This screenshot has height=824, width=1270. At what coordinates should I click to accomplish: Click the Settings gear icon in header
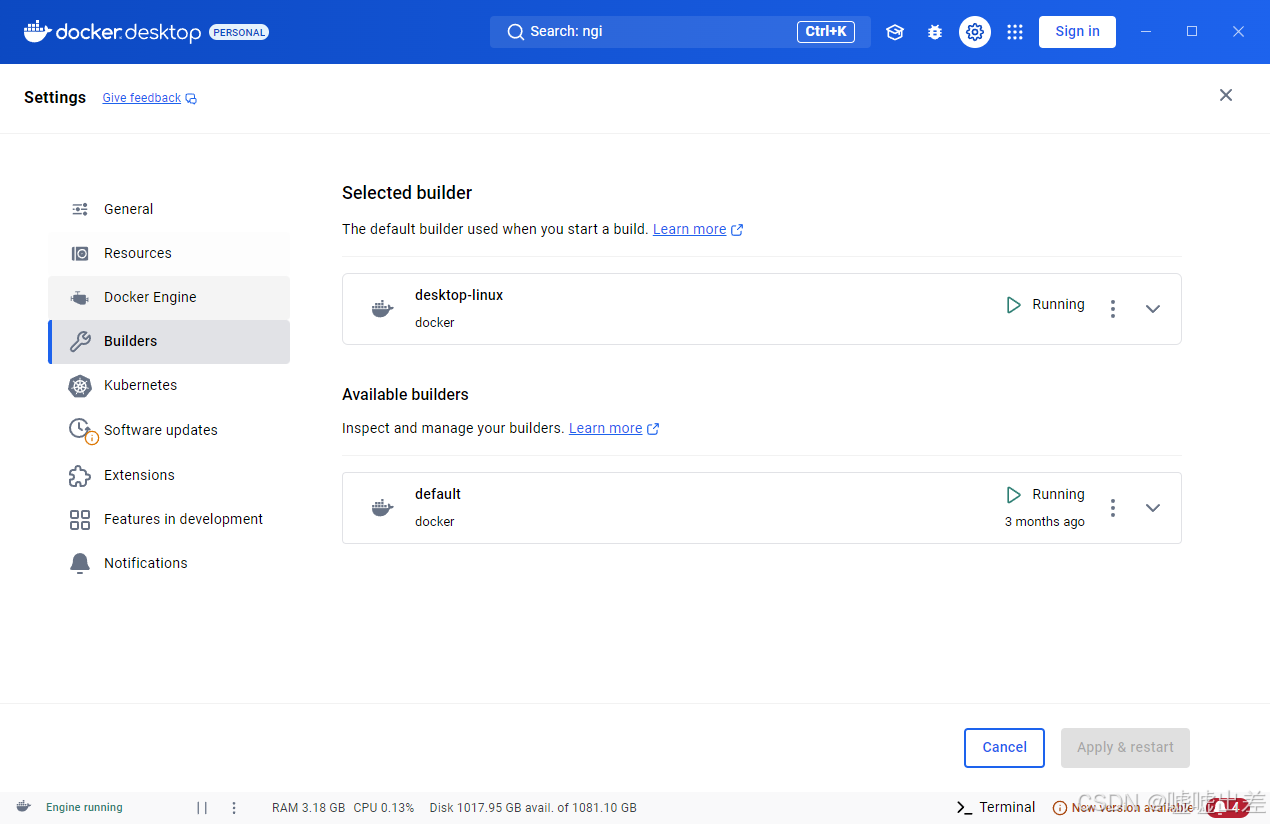click(x=975, y=32)
